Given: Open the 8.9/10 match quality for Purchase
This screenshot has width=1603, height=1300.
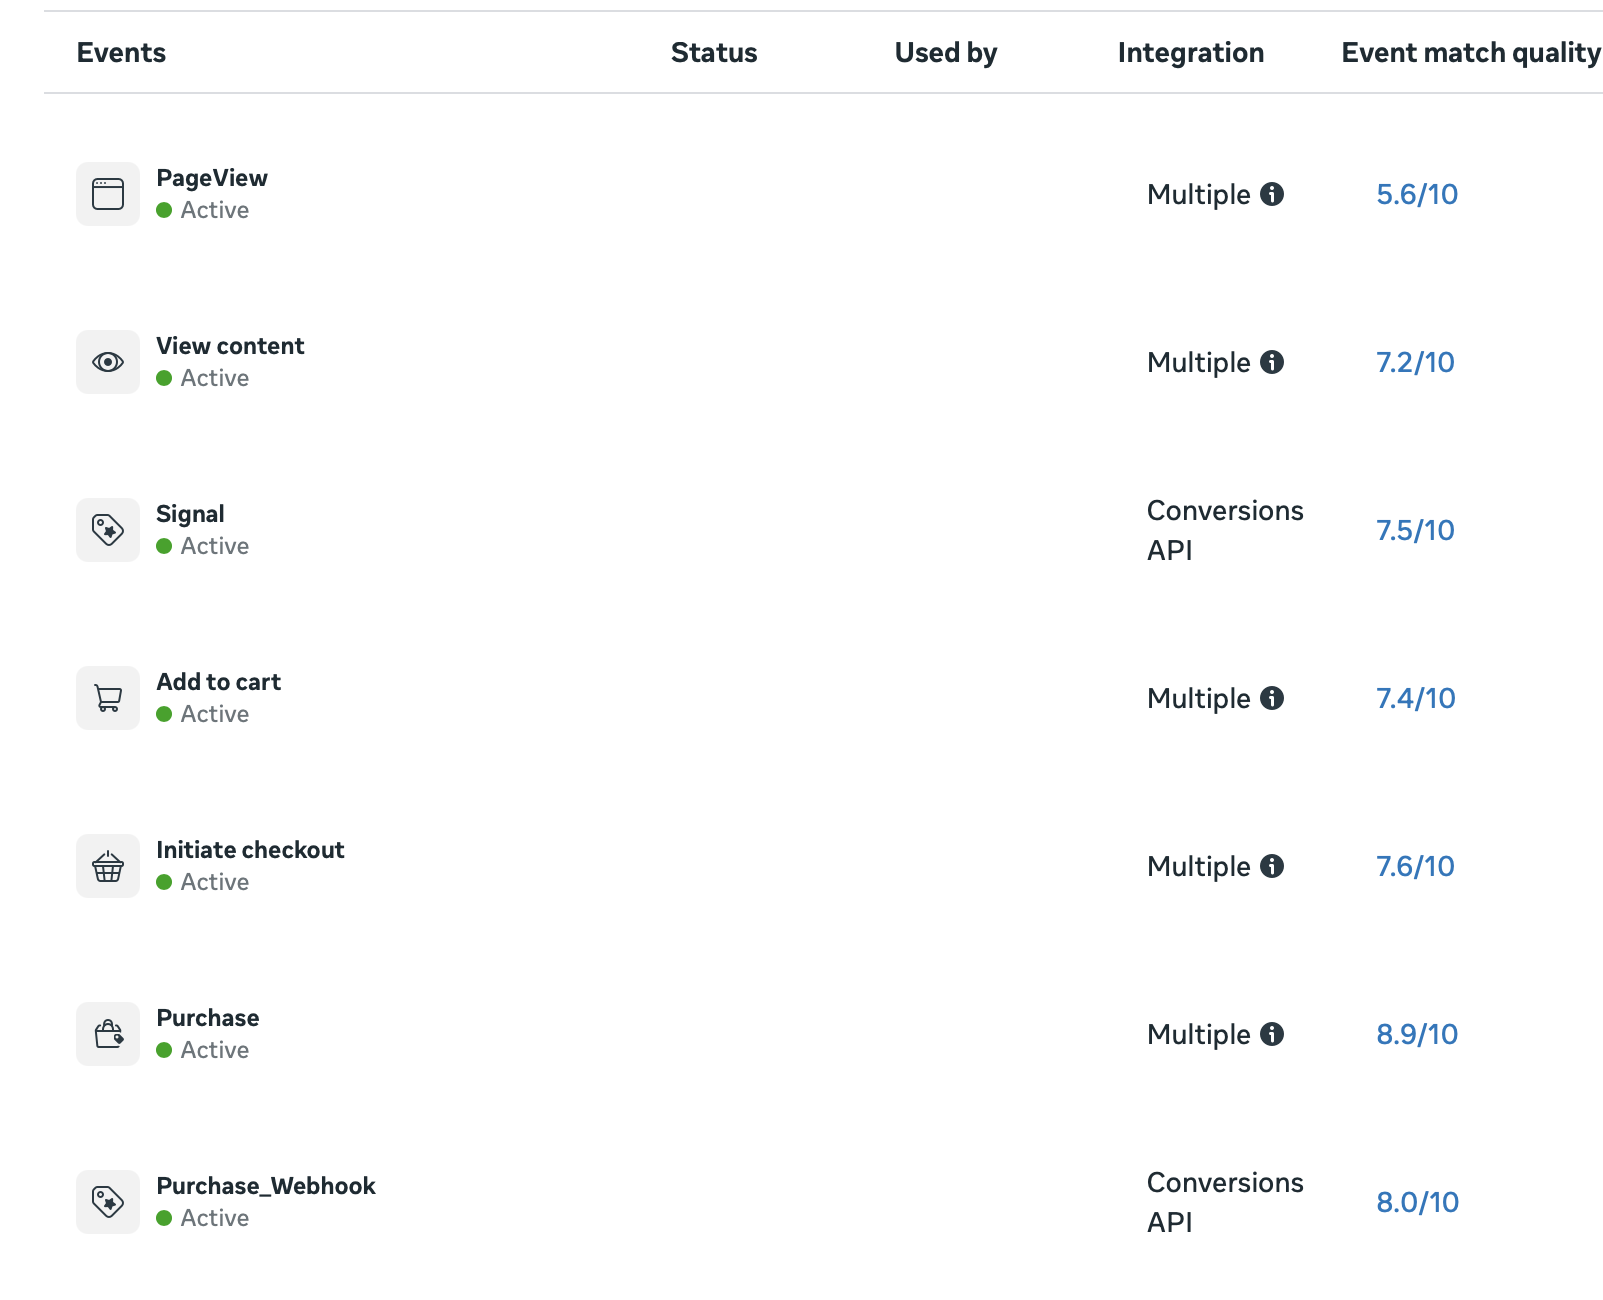Looking at the screenshot, I should pos(1417,1034).
